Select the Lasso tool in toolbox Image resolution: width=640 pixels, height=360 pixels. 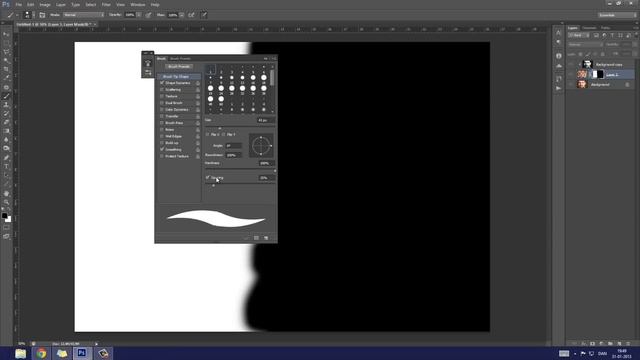pos(6,52)
